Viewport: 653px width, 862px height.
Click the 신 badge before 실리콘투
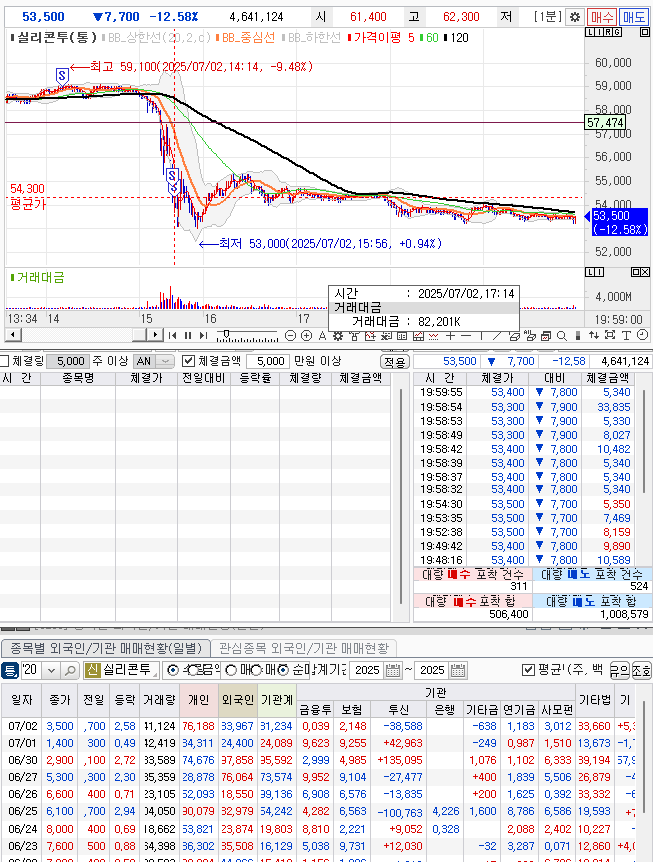coord(92,670)
